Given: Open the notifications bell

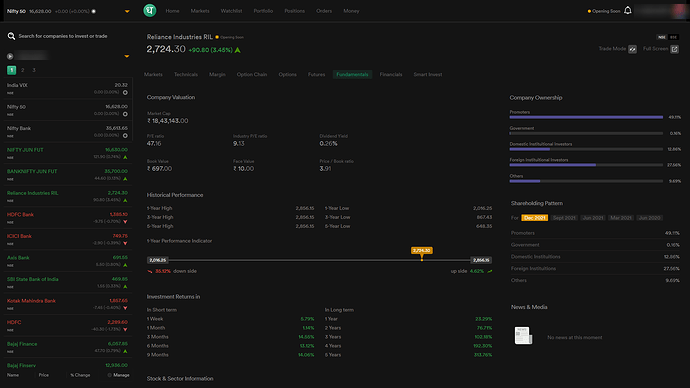Looking at the screenshot, I should pos(628,10).
